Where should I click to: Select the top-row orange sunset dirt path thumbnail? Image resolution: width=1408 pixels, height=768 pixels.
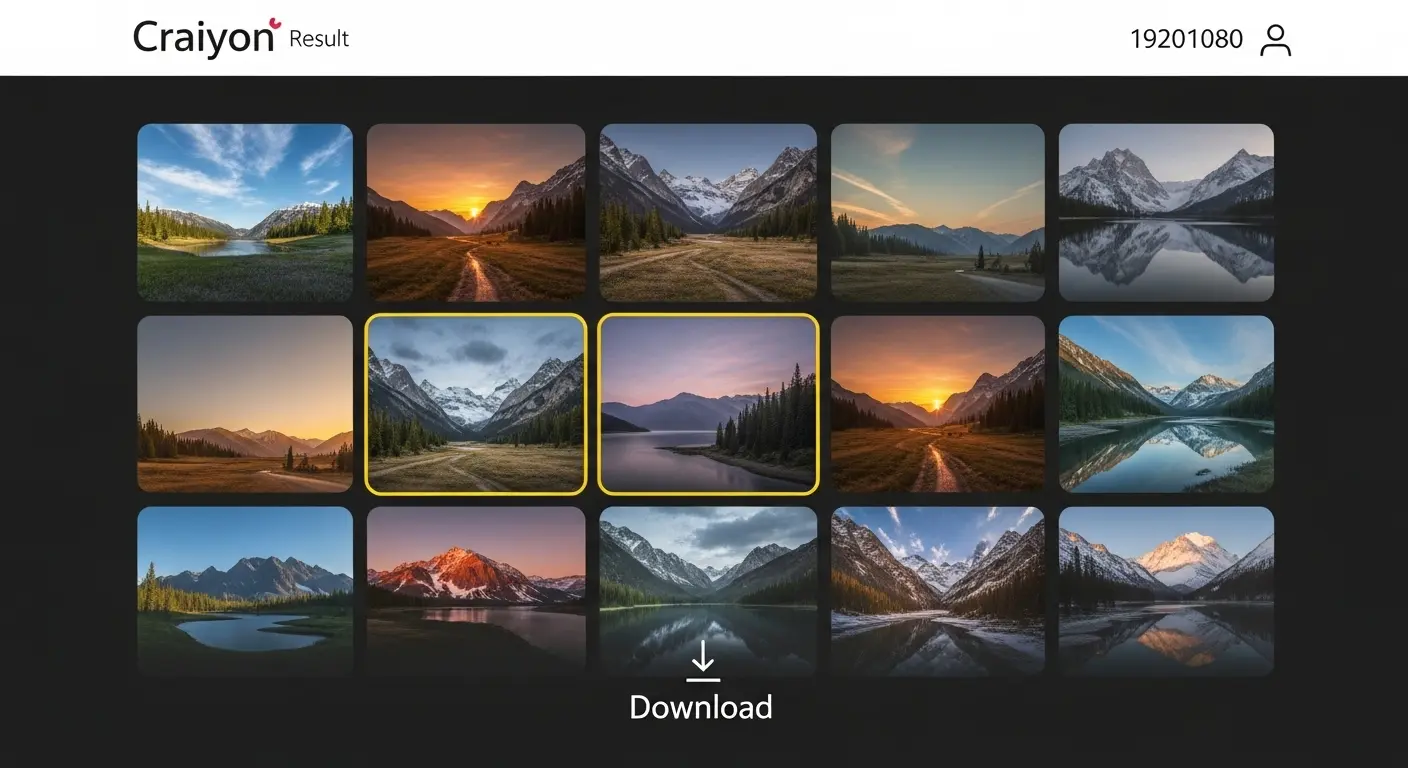tap(476, 212)
